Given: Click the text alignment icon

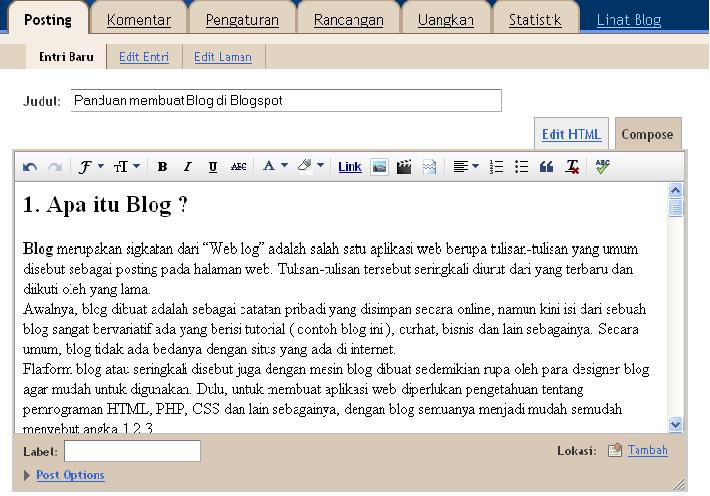Looking at the screenshot, I should tap(461, 167).
